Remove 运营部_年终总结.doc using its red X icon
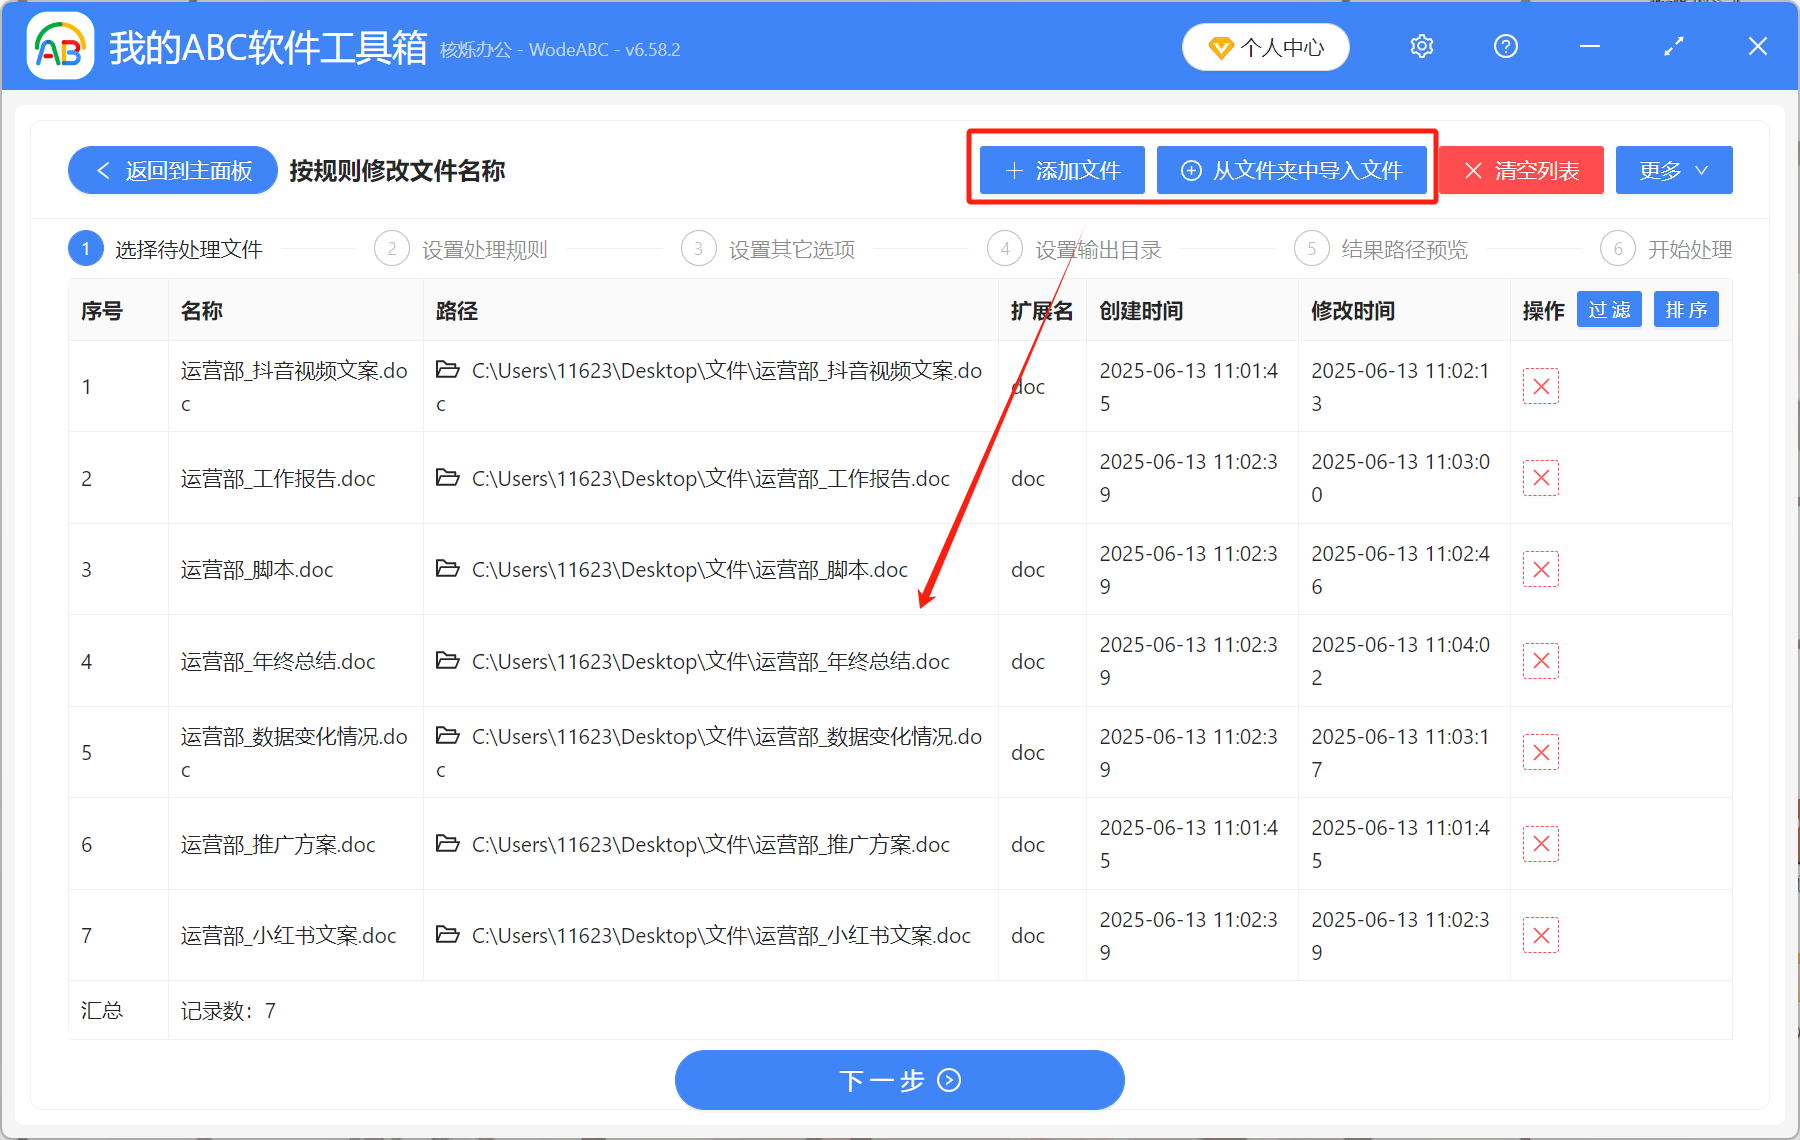 (1541, 661)
